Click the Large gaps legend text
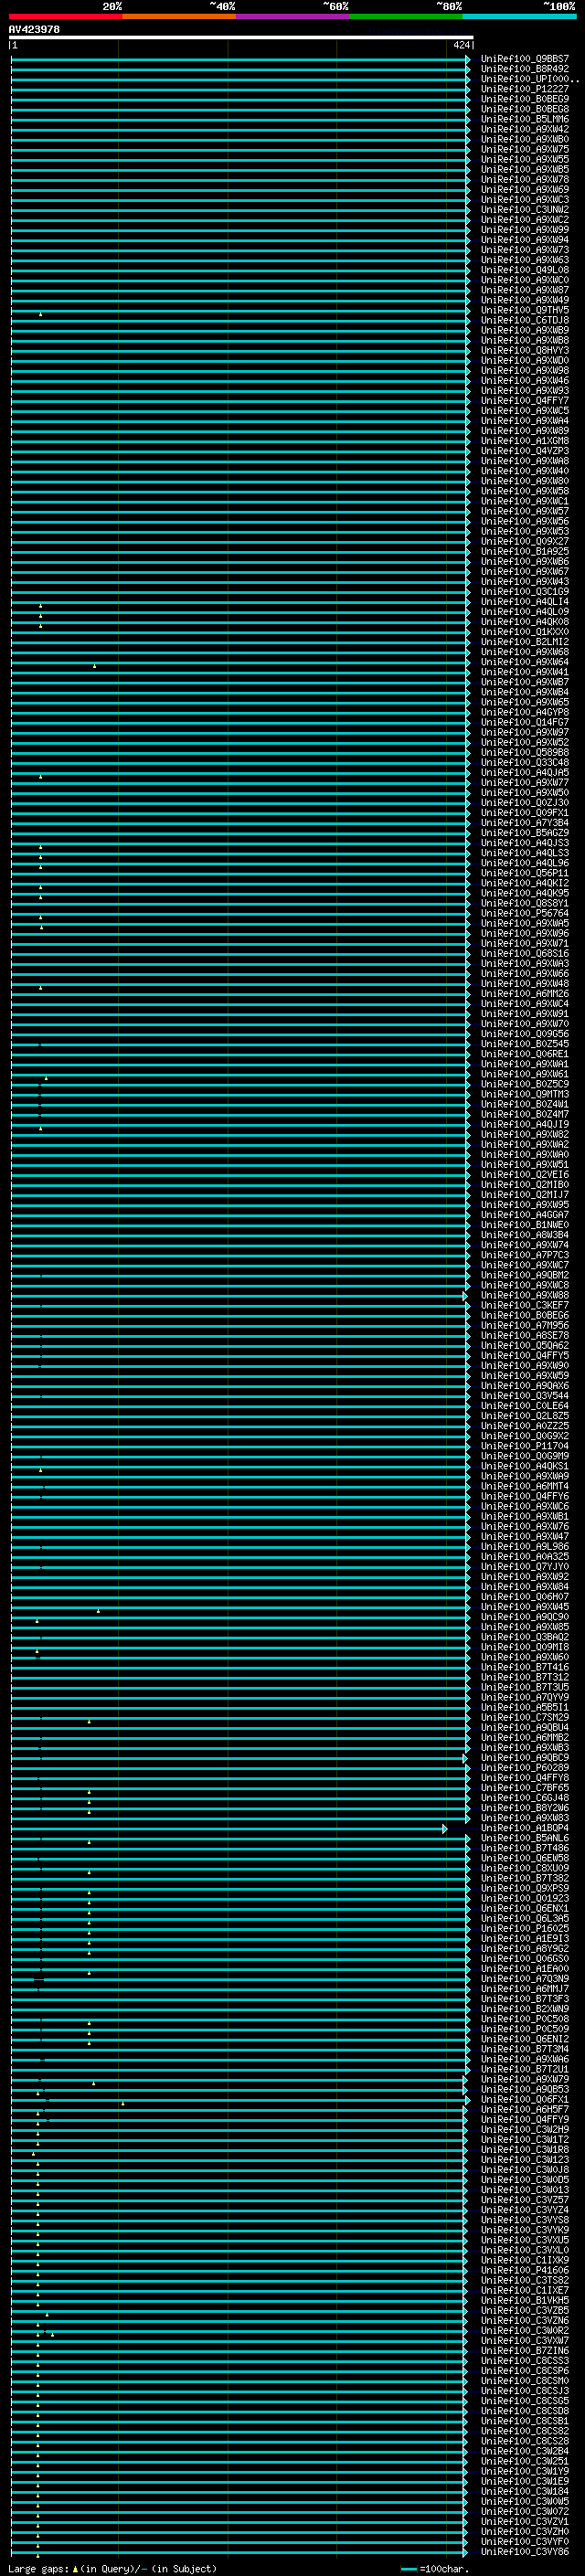 pos(112,2568)
